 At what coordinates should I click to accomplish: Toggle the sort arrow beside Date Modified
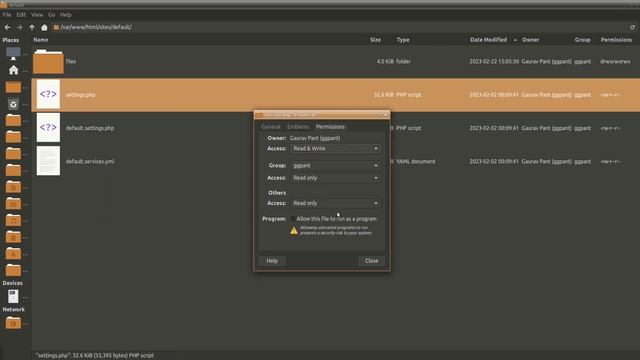pos(515,40)
